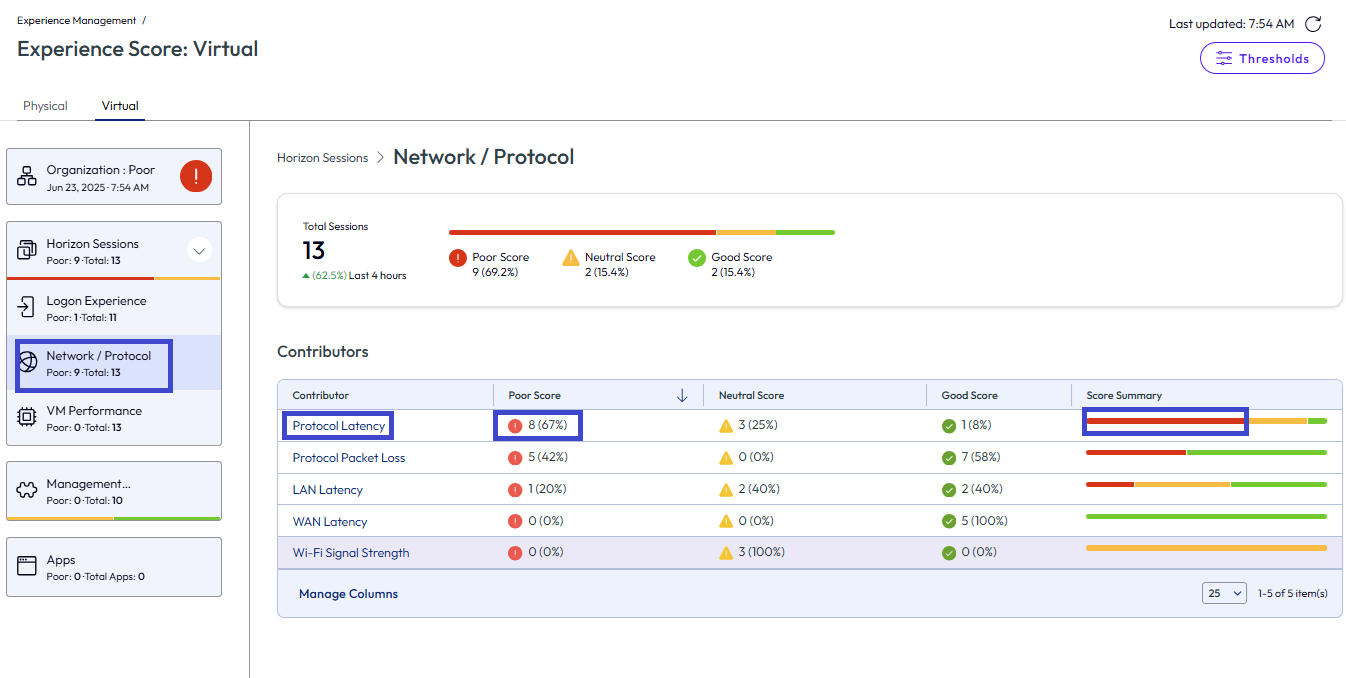The width and height of the screenshot is (1346, 678).
Task: Click green check icon in Protocol Latency row
Action: click(x=949, y=426)
